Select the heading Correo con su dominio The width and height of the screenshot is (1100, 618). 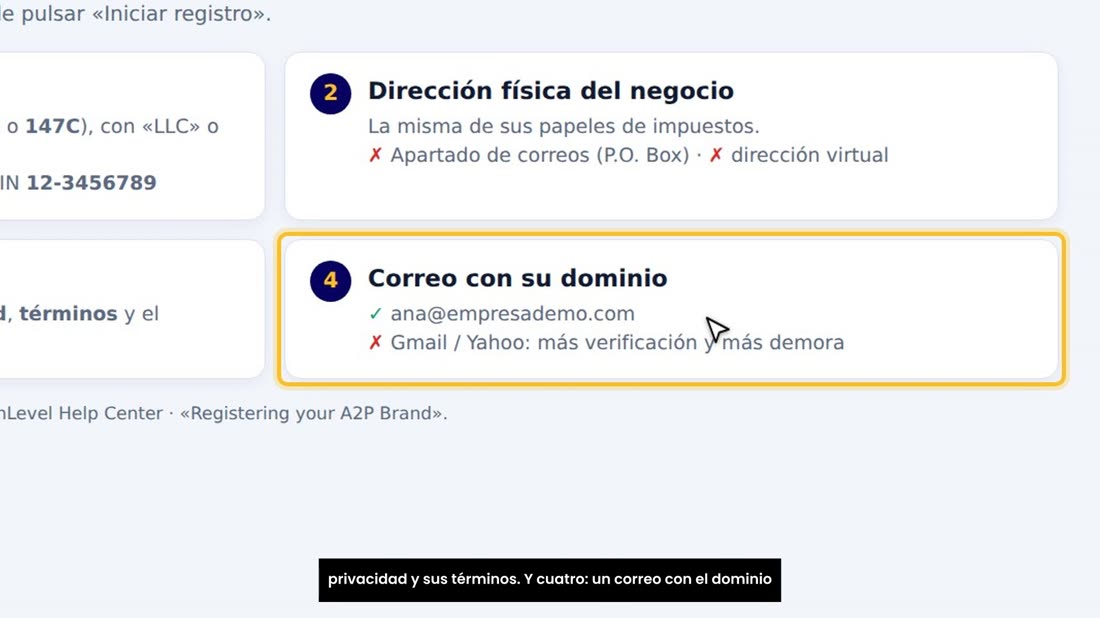(x=518, y=278)
